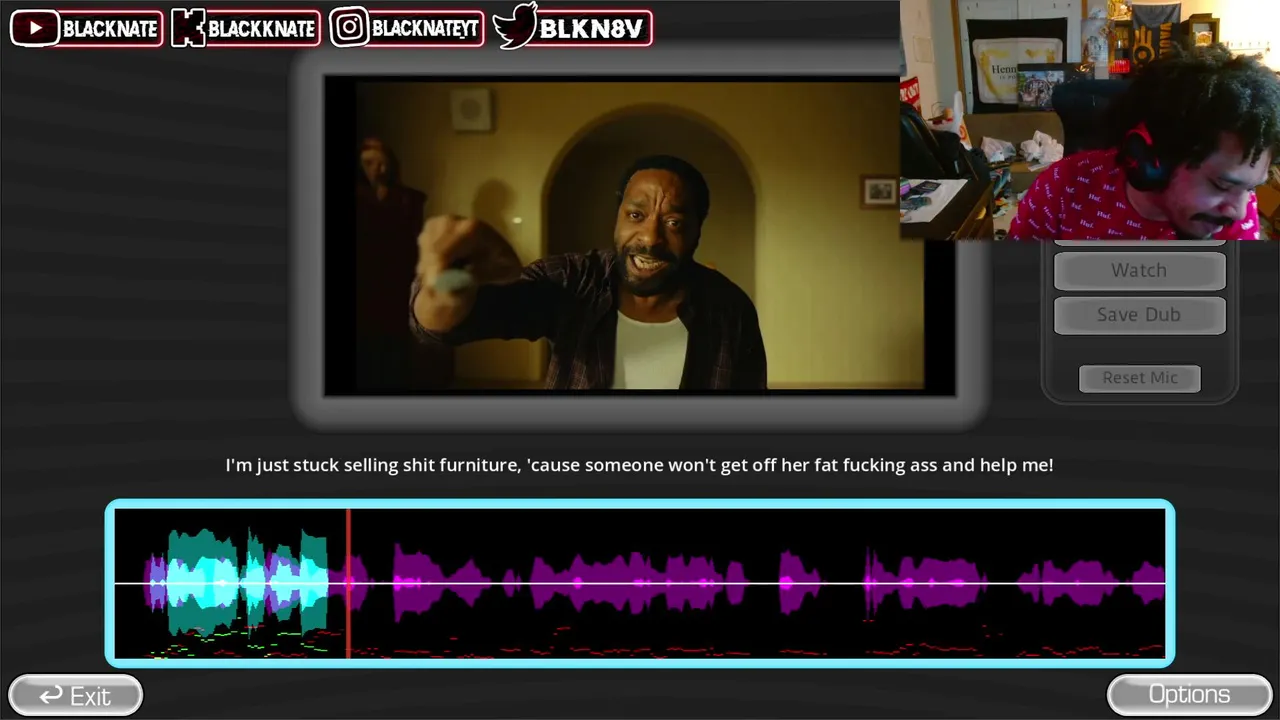The image size is (1280, 720).
Task: Click the streamer webcam feed
Action: (1090, 120)
